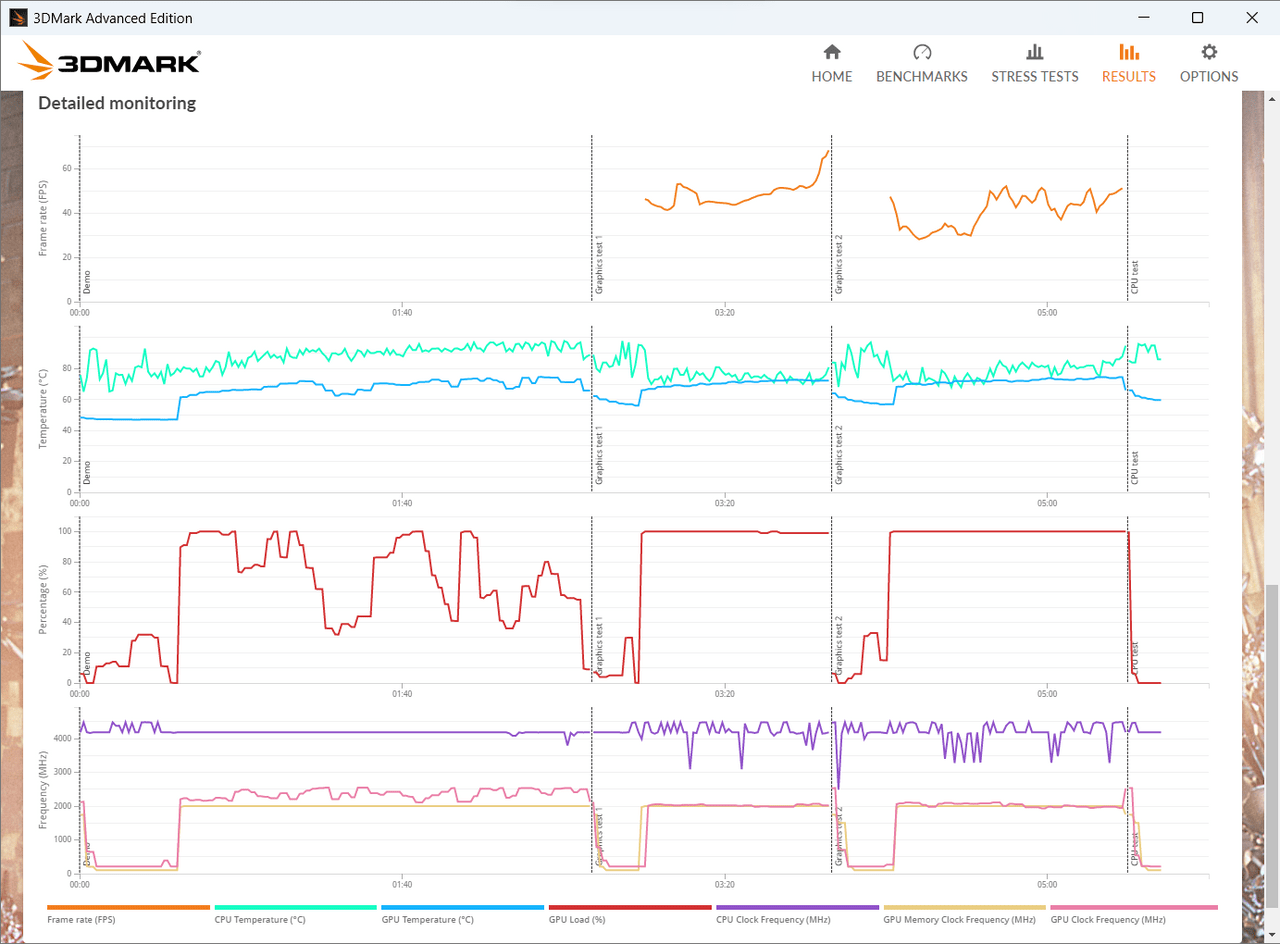Switch to the STRESS TESTS tab label

pos(1035,77)
